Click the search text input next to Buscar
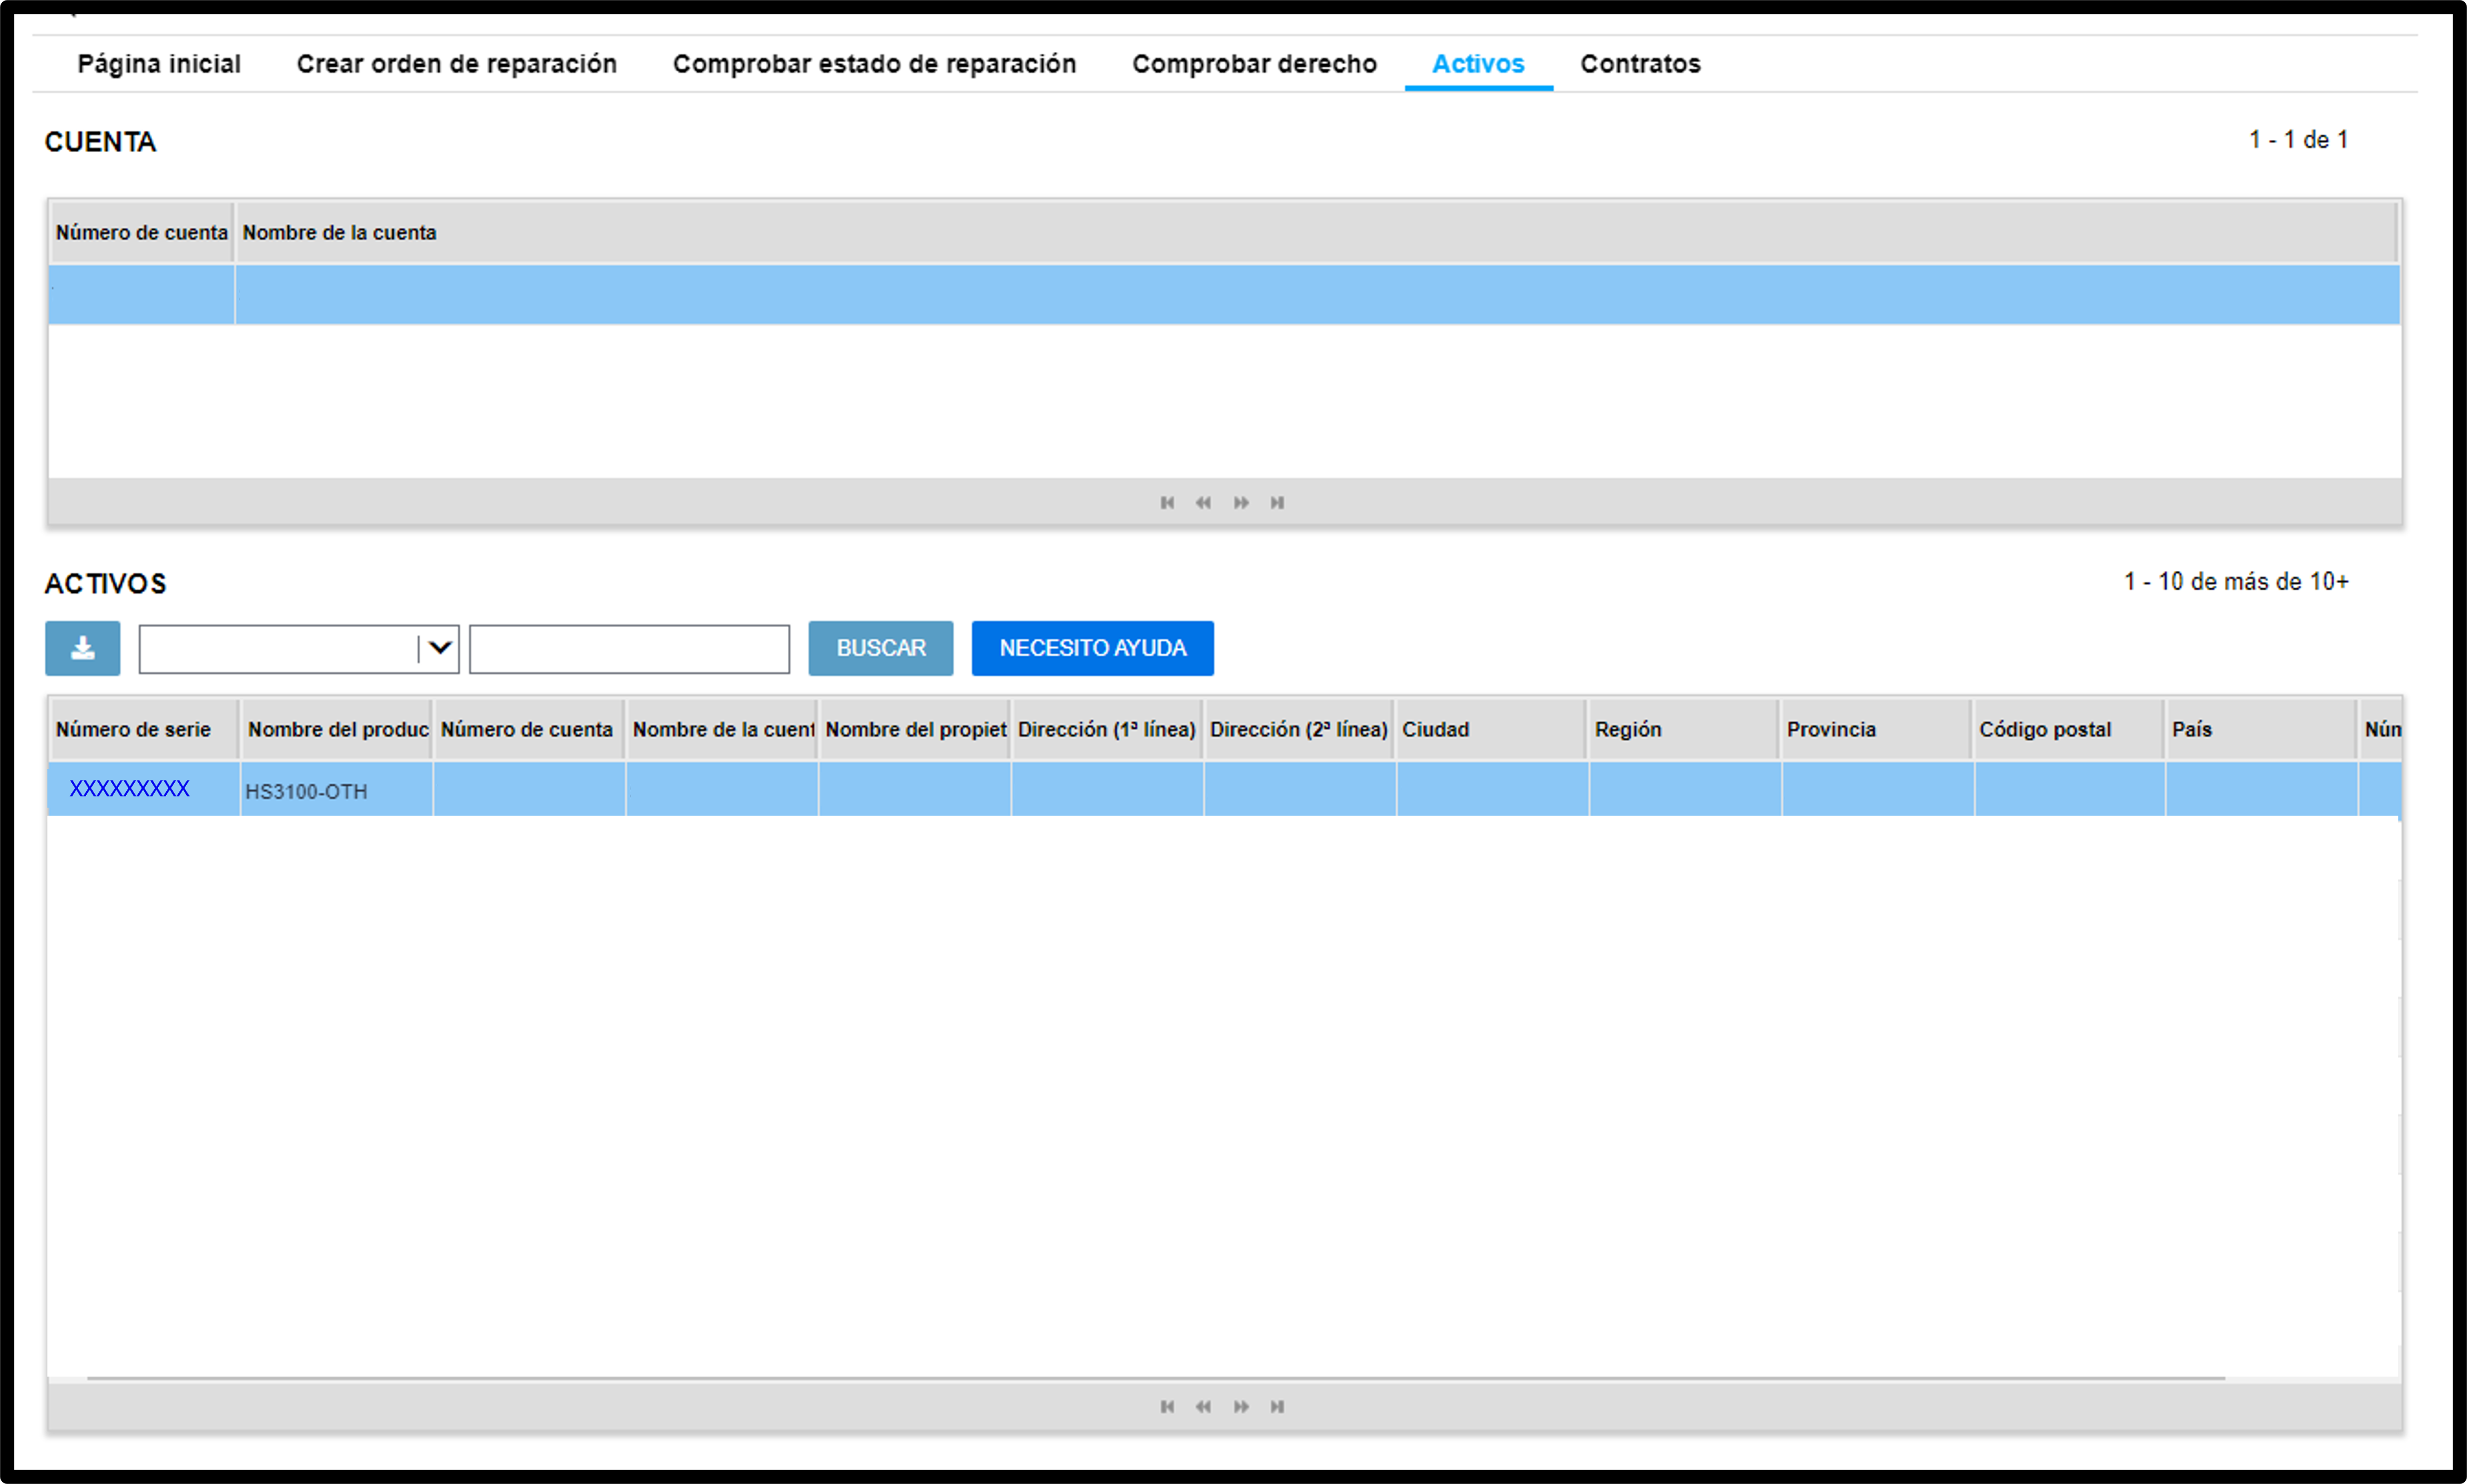This screenshot has width=2467, height=1484. [x=629, y=649]
